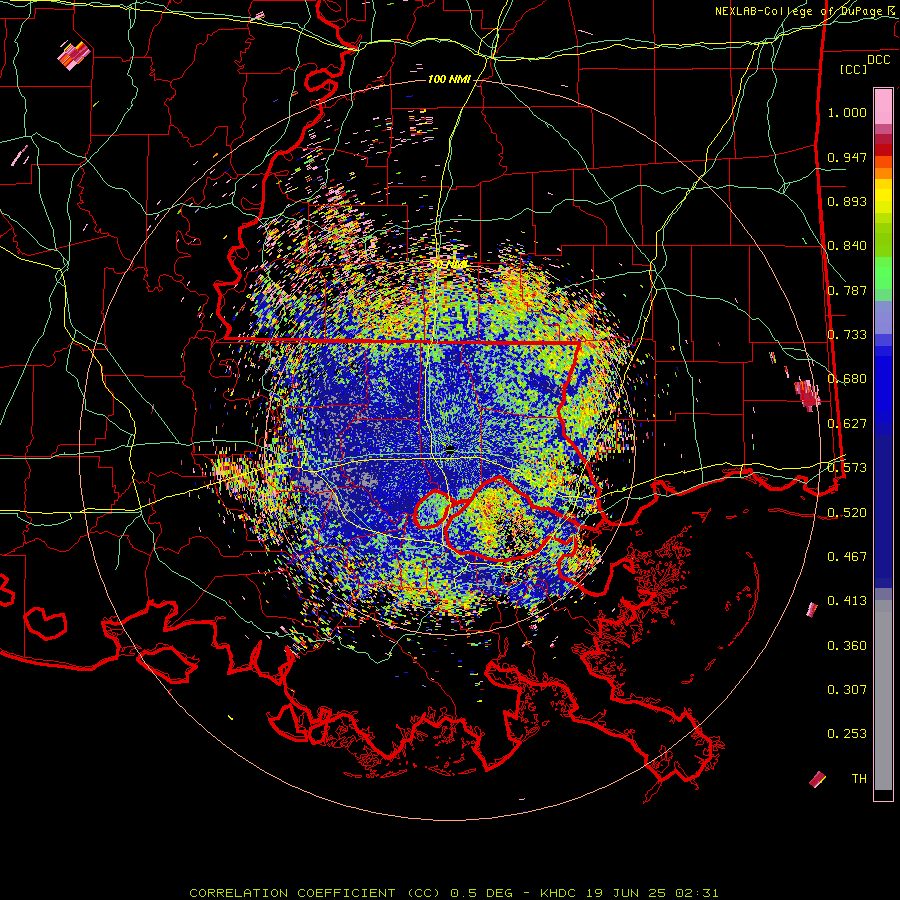The image size is (900, 900).
Task: Select the 0.307 legend value
Action: click(x=847, y=689)
